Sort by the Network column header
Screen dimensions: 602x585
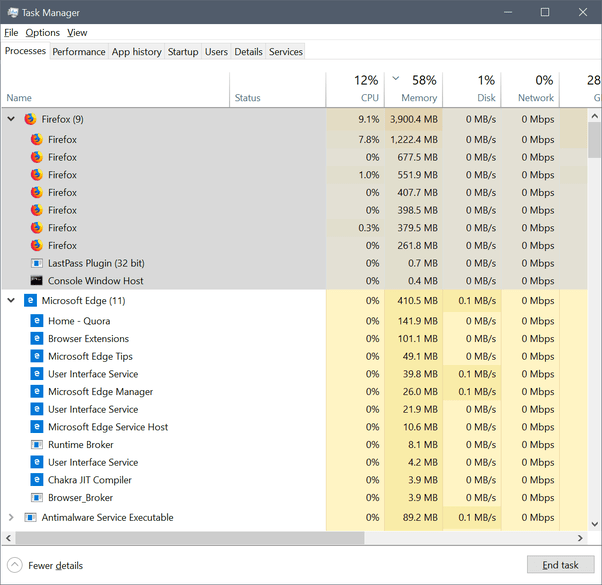pyautogui.click(x=530, y=90)
